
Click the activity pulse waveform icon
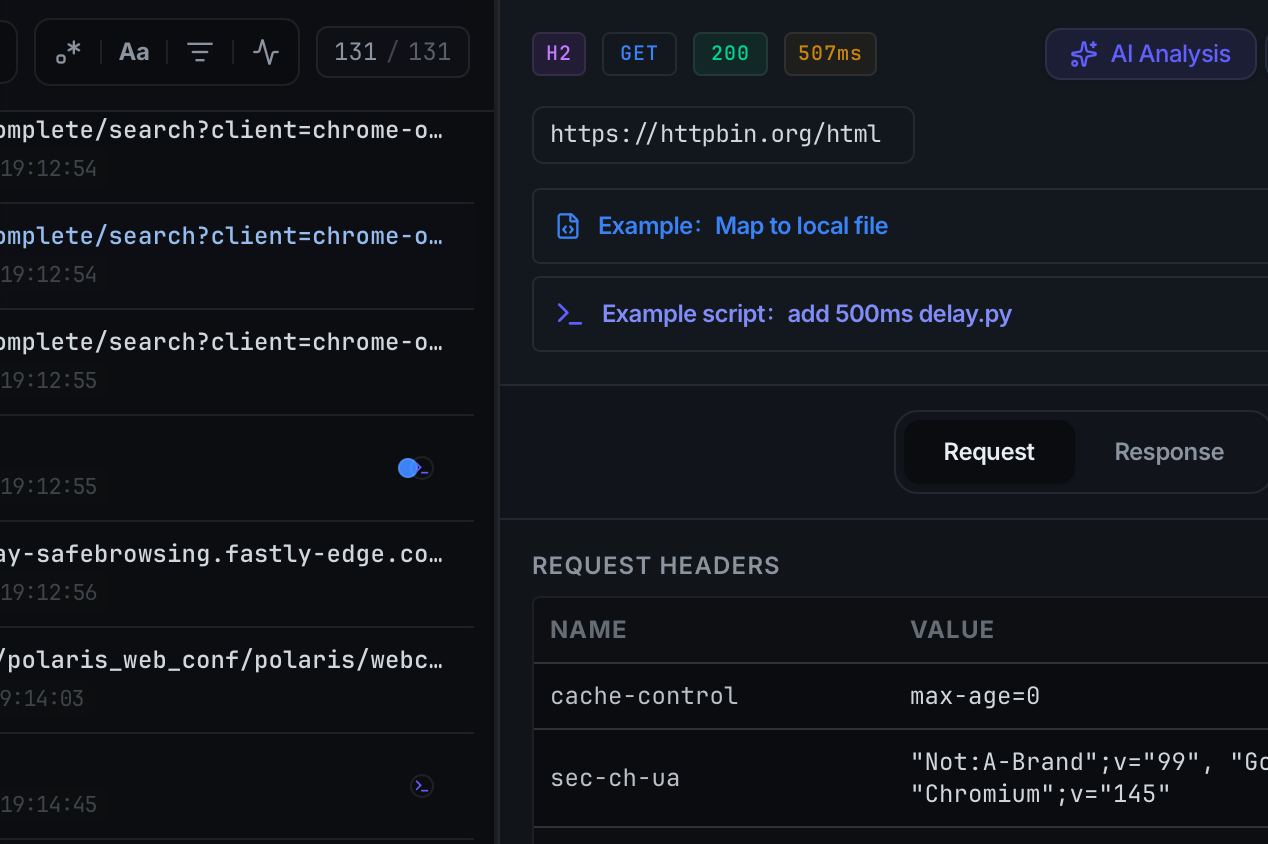(266, 52)
